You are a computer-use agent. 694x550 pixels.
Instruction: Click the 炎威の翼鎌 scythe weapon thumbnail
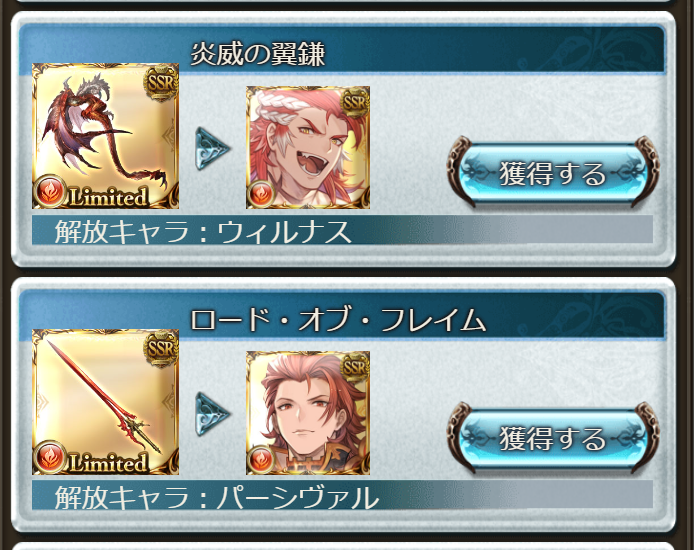[105, 136]
